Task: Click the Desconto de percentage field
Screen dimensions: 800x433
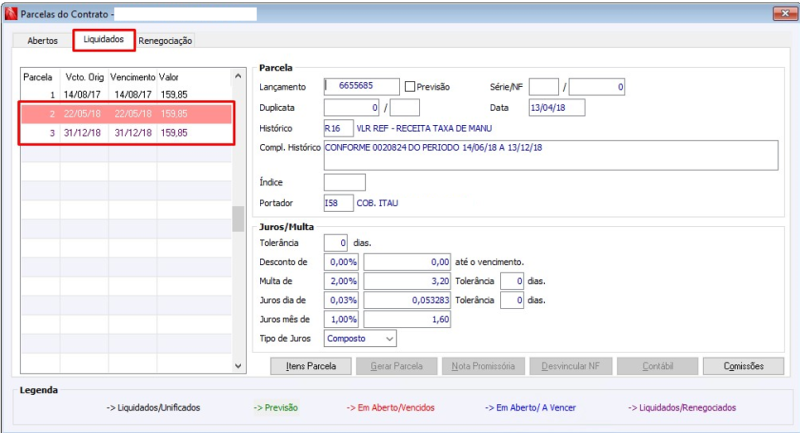Action: [341, 262]
